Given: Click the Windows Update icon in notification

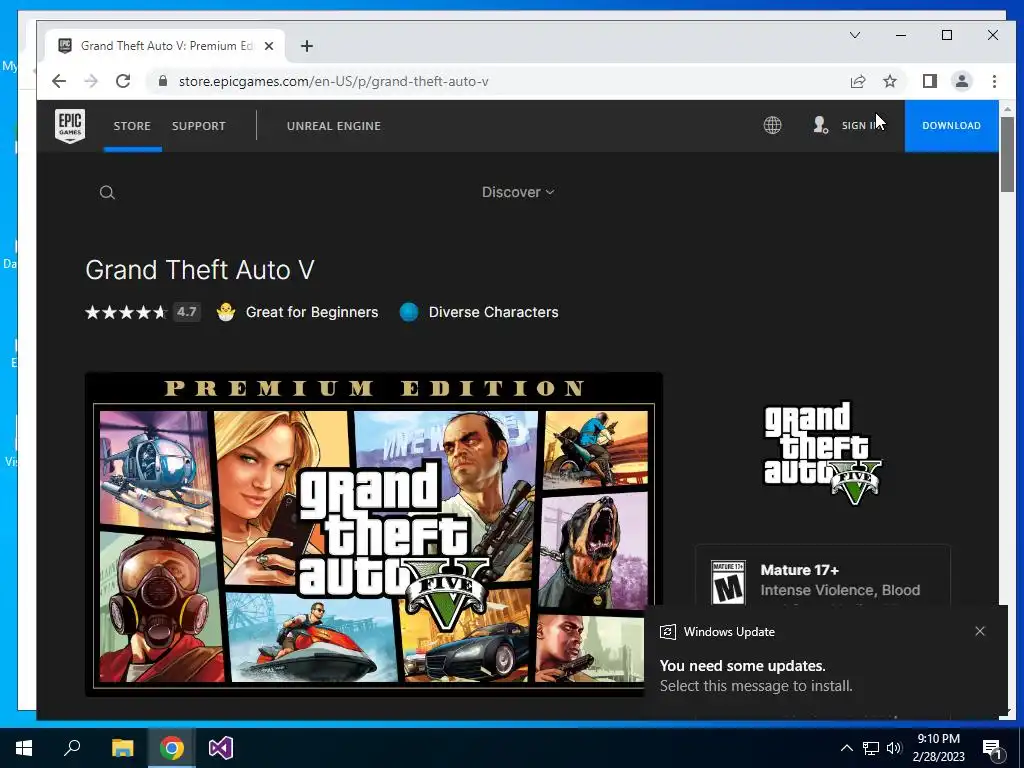Looking at the screenshot, I should [667, 632].
